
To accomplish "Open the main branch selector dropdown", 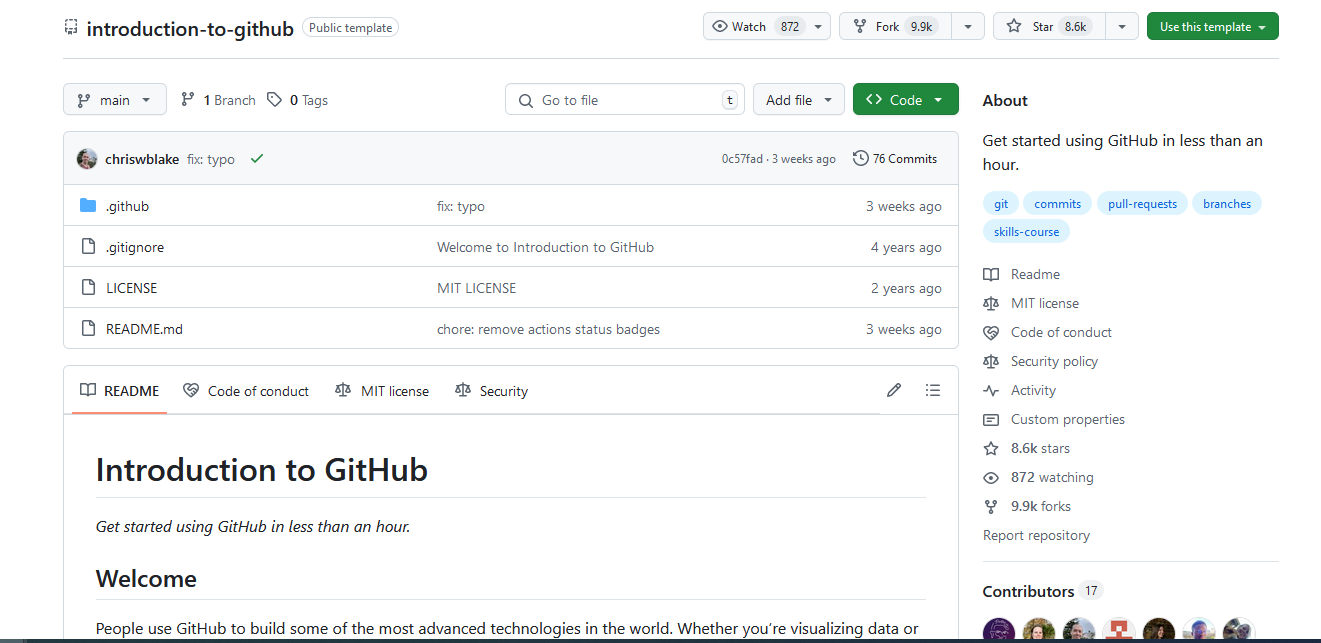I will (x=114, y=100).
